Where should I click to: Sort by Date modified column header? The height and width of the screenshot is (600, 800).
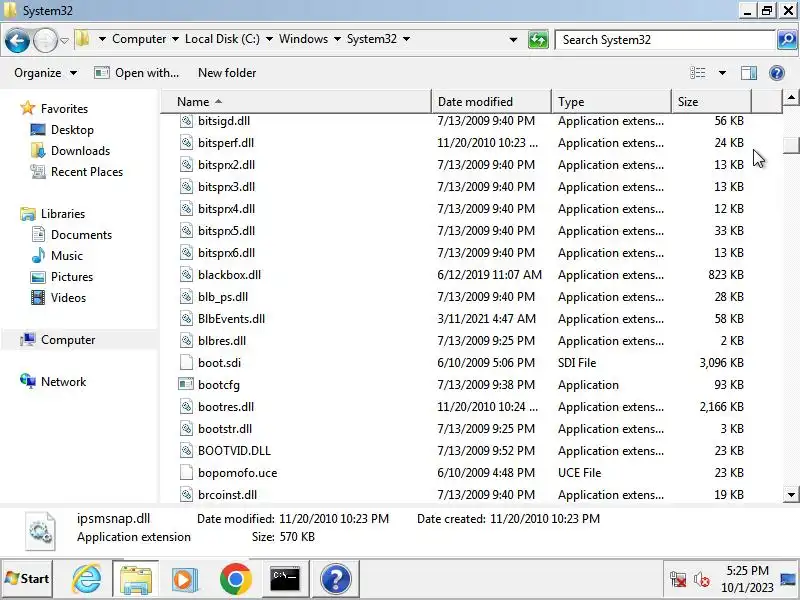(x=491, y=102)
